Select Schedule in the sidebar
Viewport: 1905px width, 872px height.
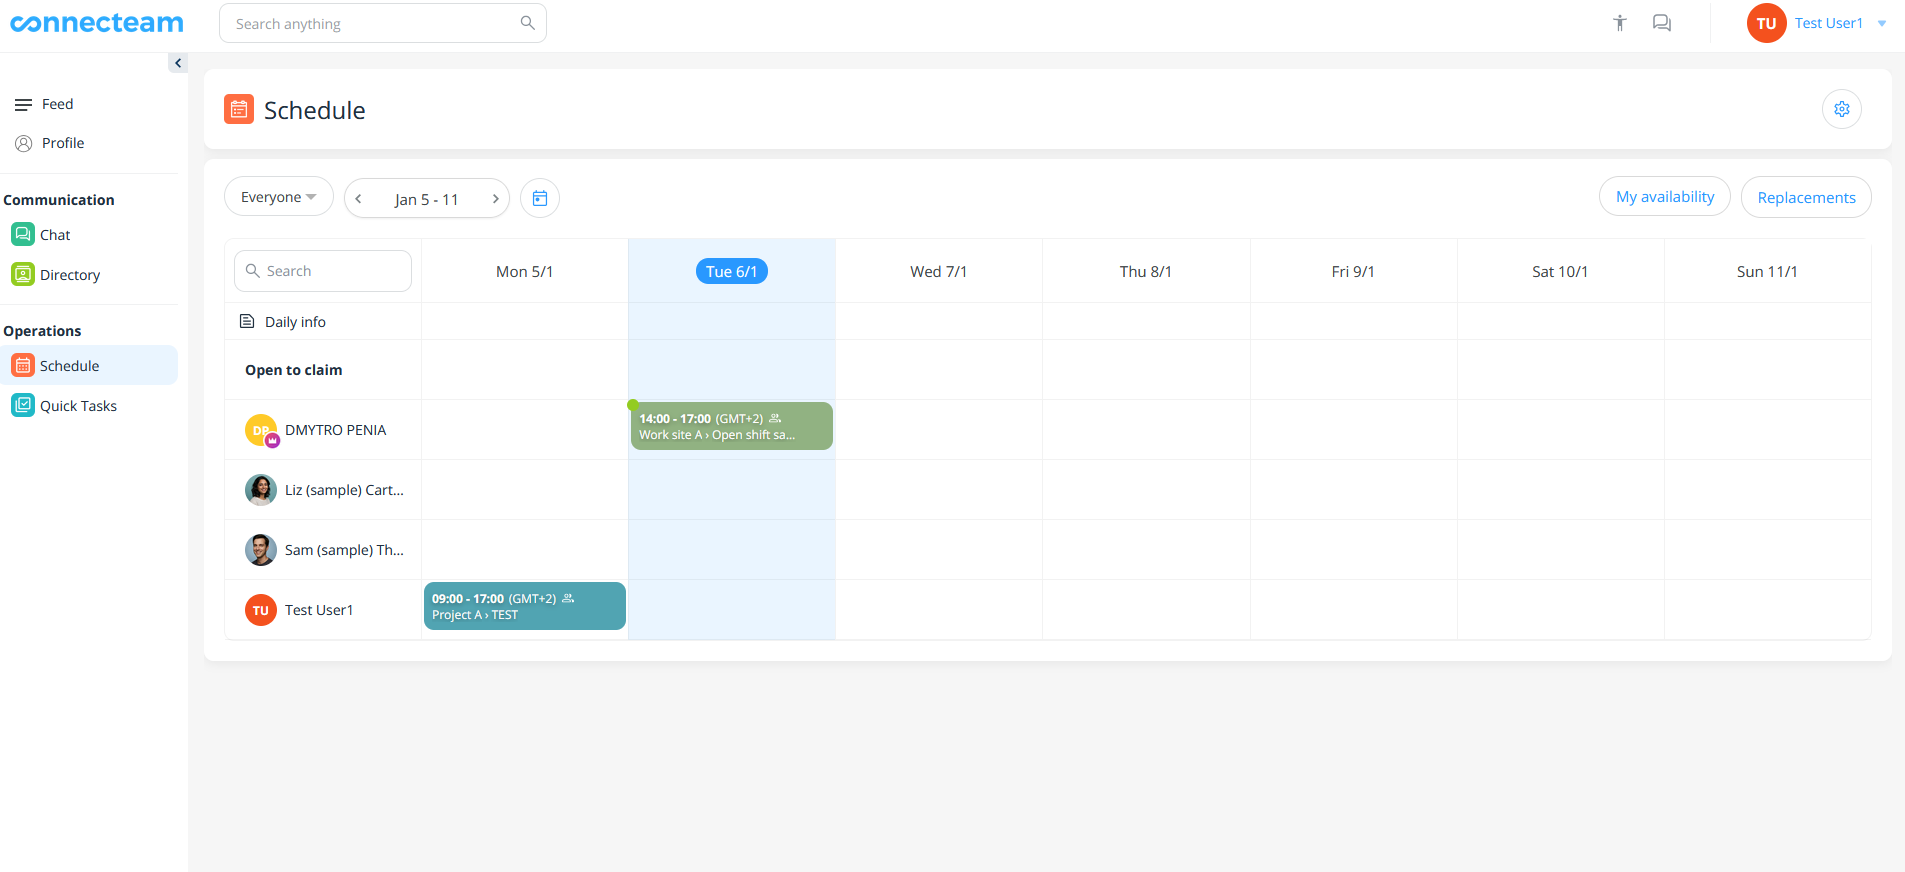(89, 366)
